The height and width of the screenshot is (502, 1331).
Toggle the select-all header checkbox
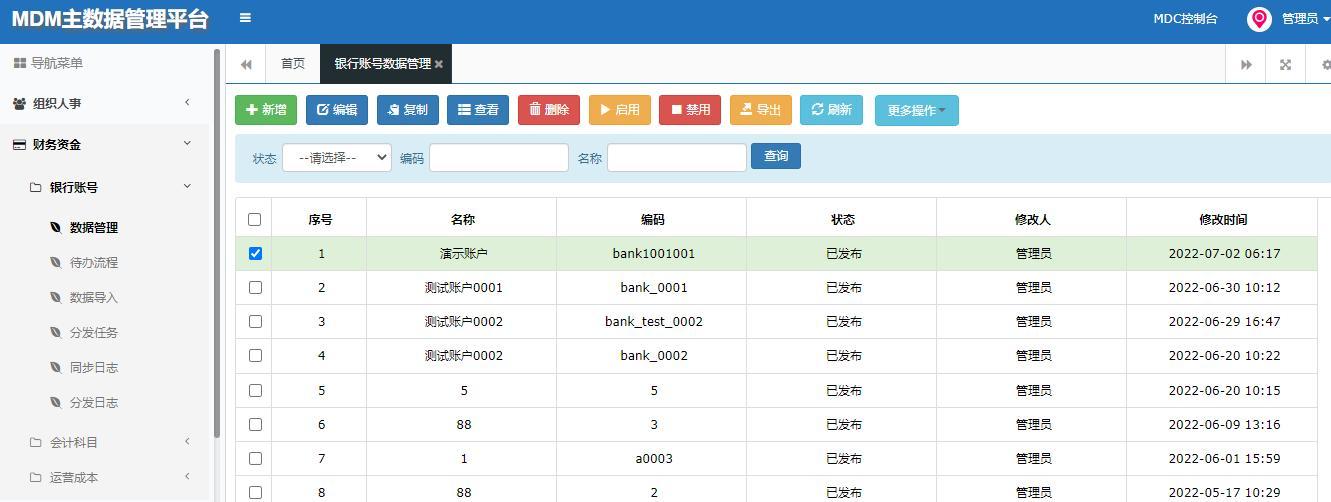coord(254,219)
